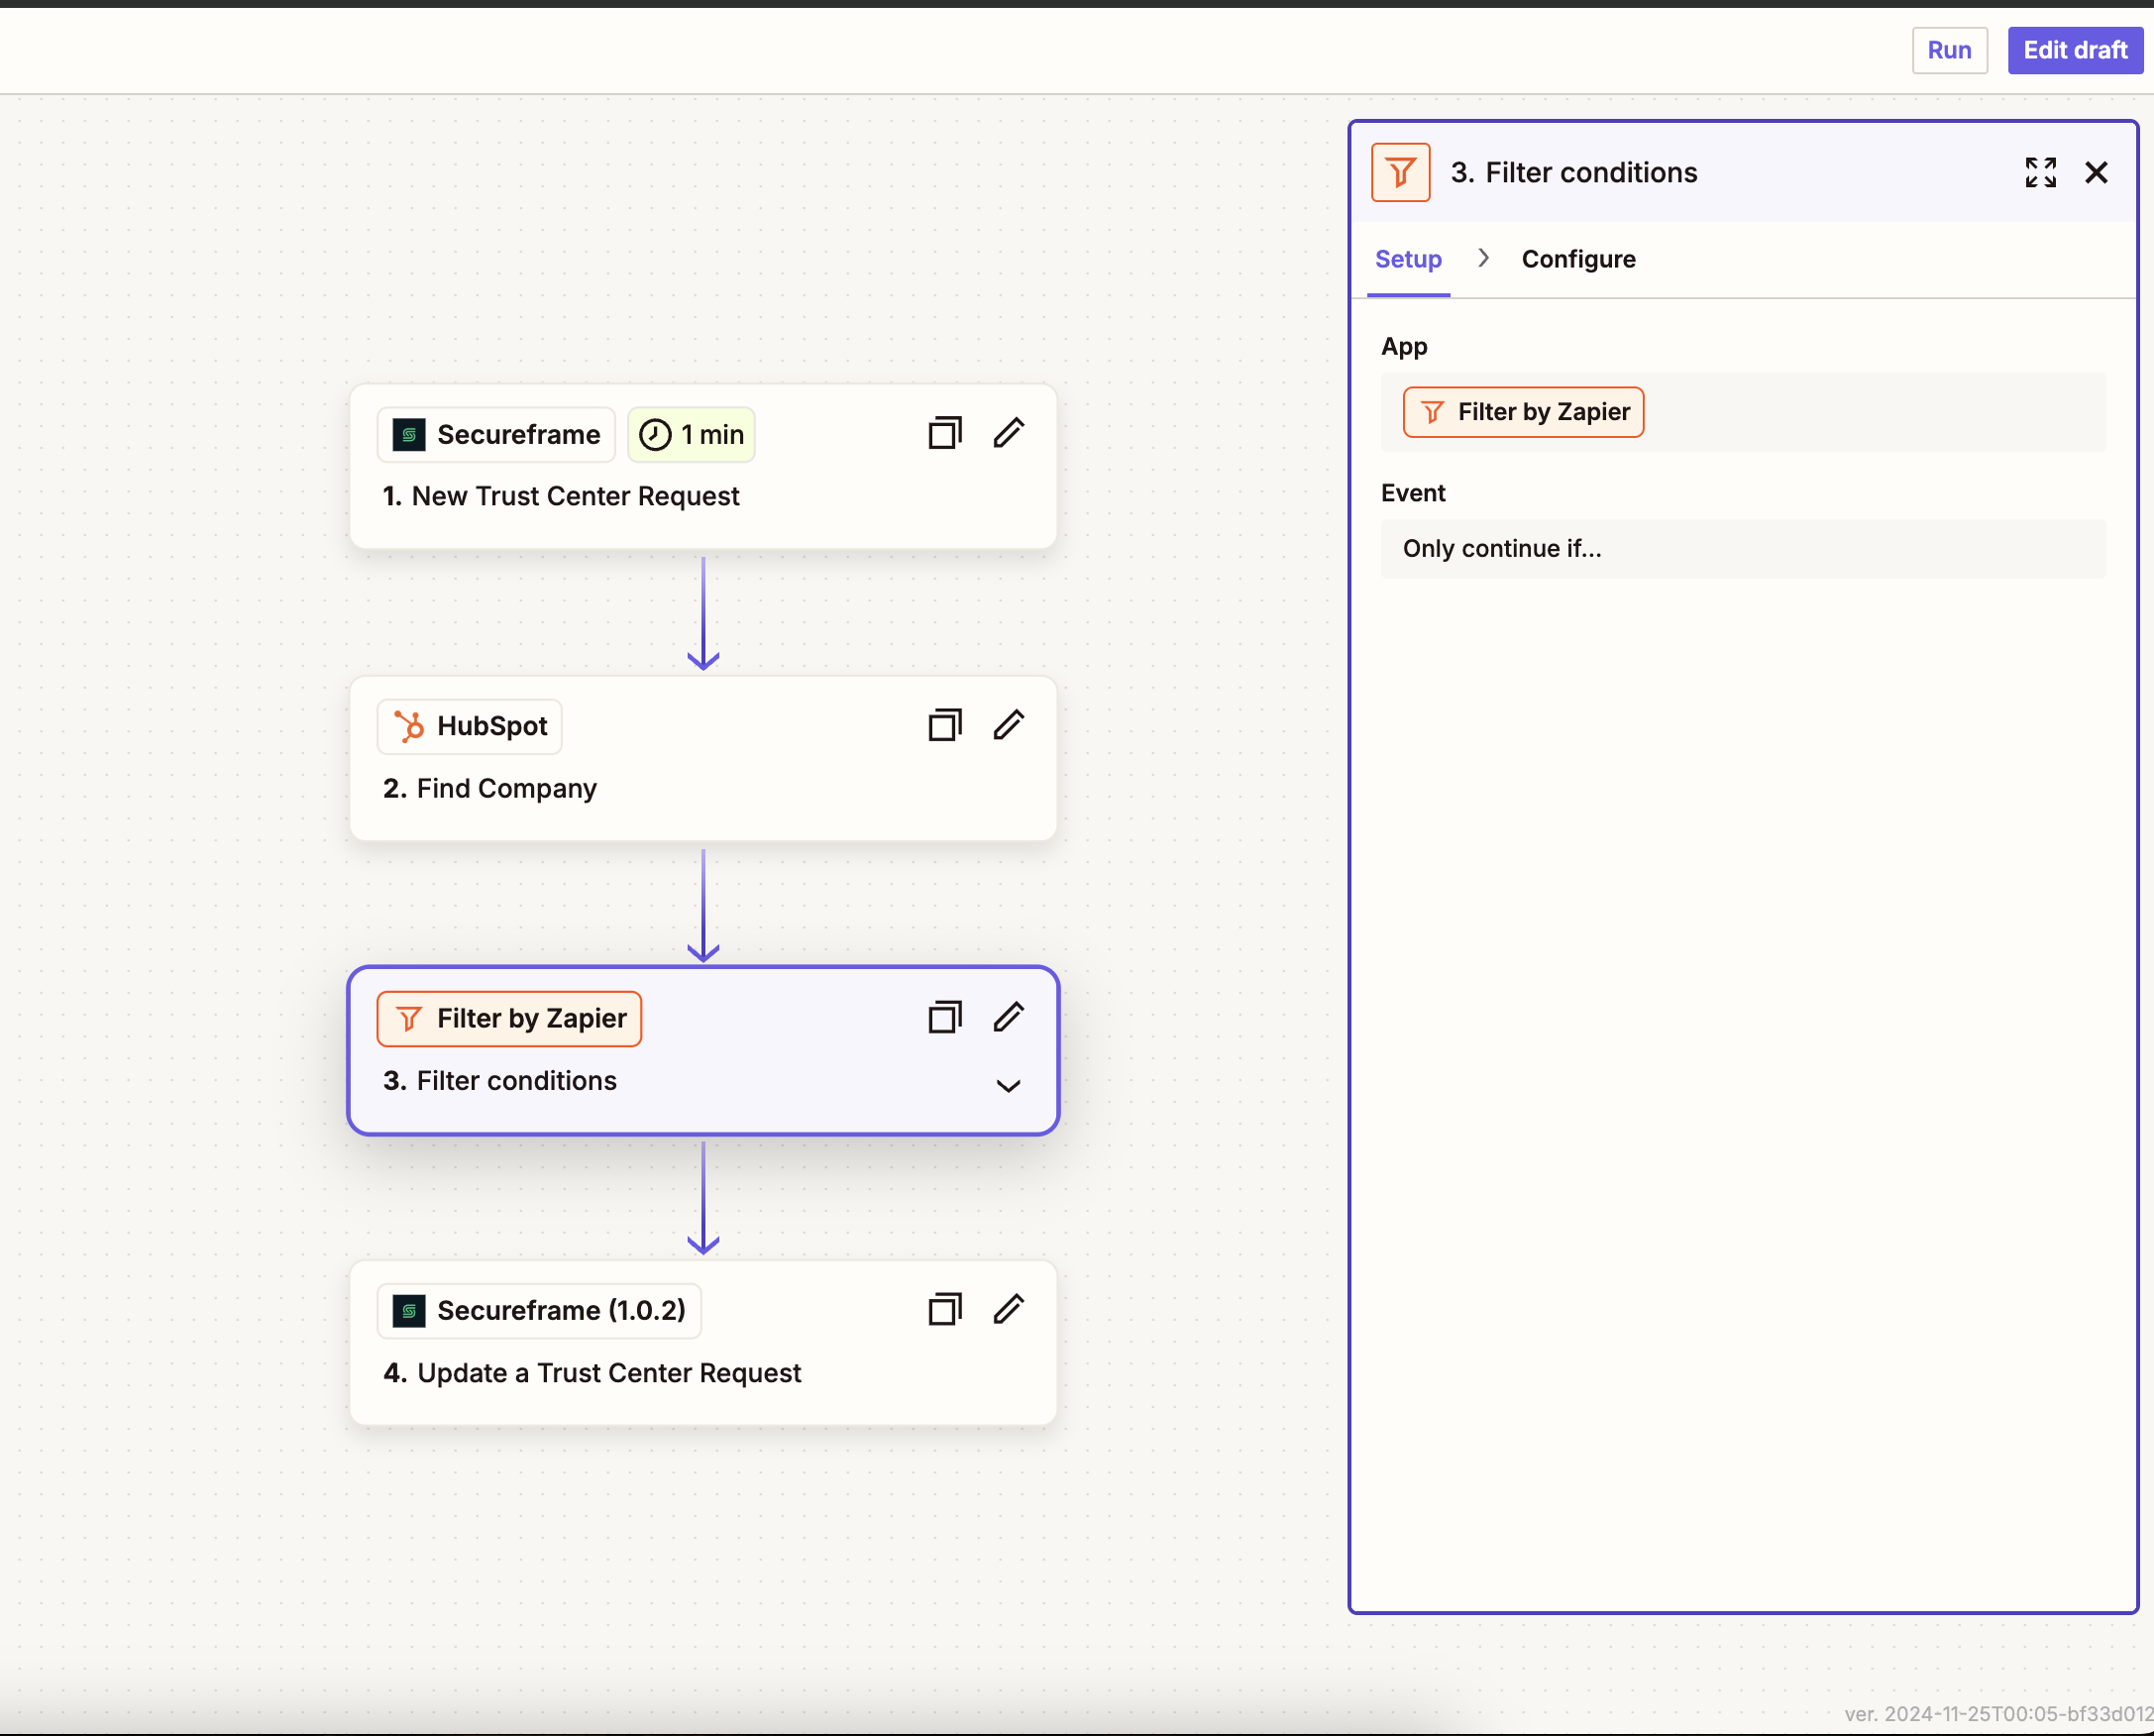Open the Filter by Zapier app selector

point(1523,412)
